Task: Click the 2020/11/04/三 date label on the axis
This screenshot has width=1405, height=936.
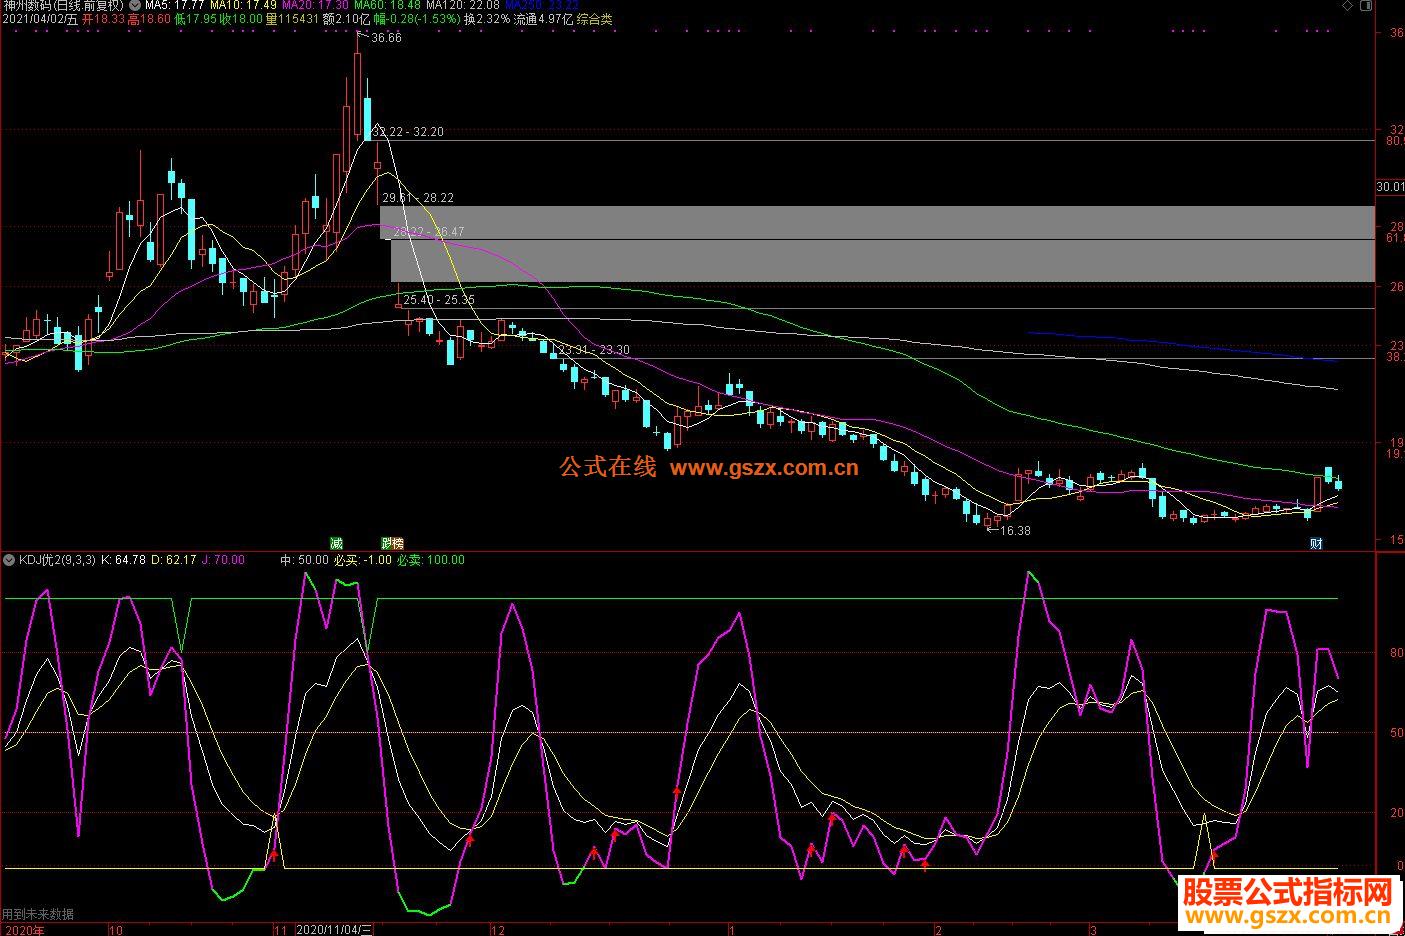Action: (x=336, y=929)
